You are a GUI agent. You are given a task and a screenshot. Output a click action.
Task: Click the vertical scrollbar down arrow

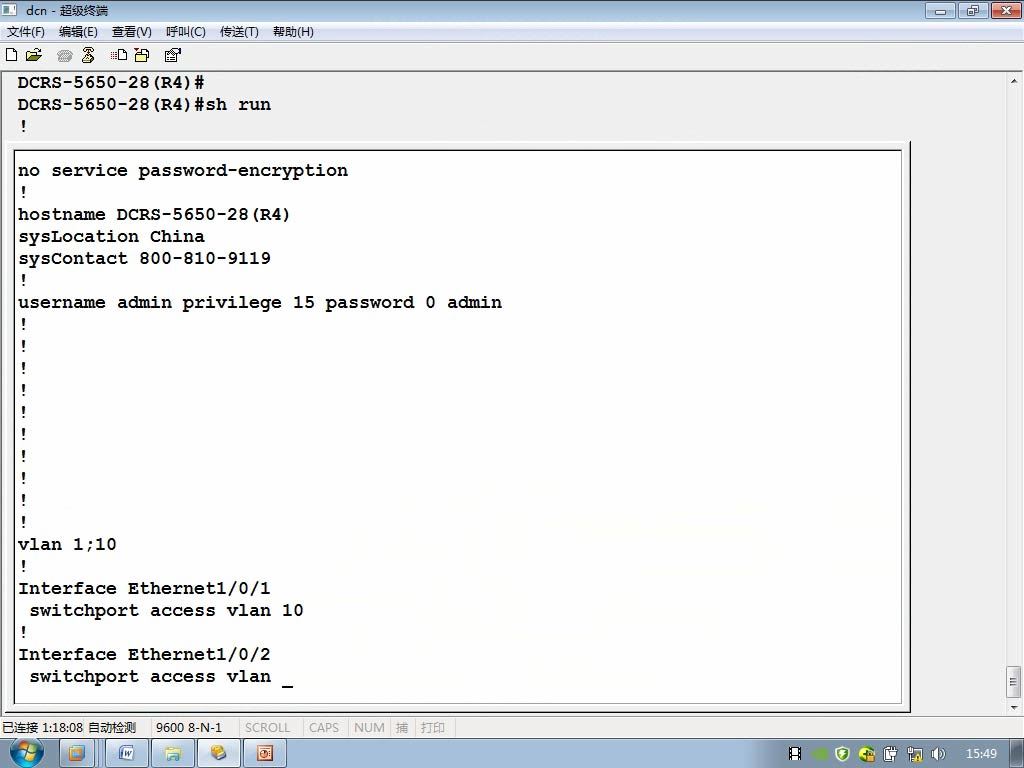click(1014, 707)
